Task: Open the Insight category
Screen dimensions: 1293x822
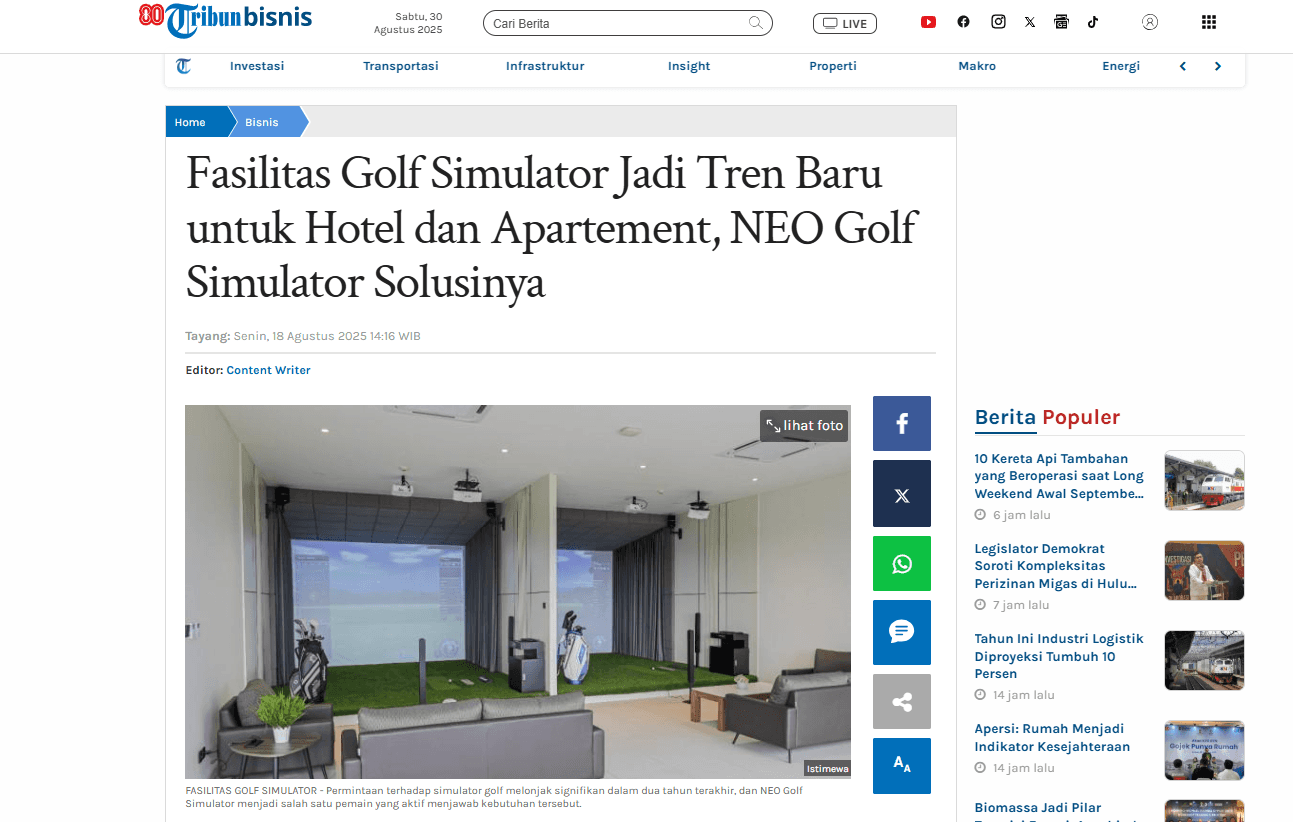Action: pos(689,66)
